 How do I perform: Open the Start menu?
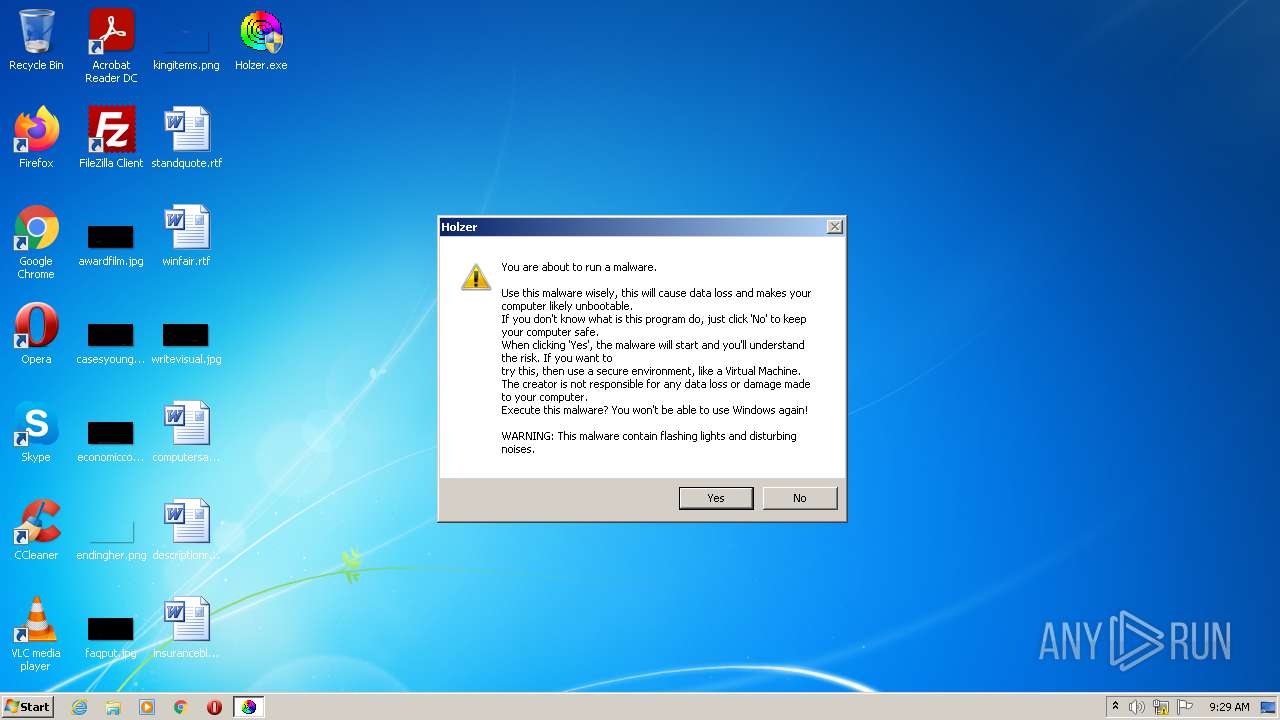pos(28,707)
